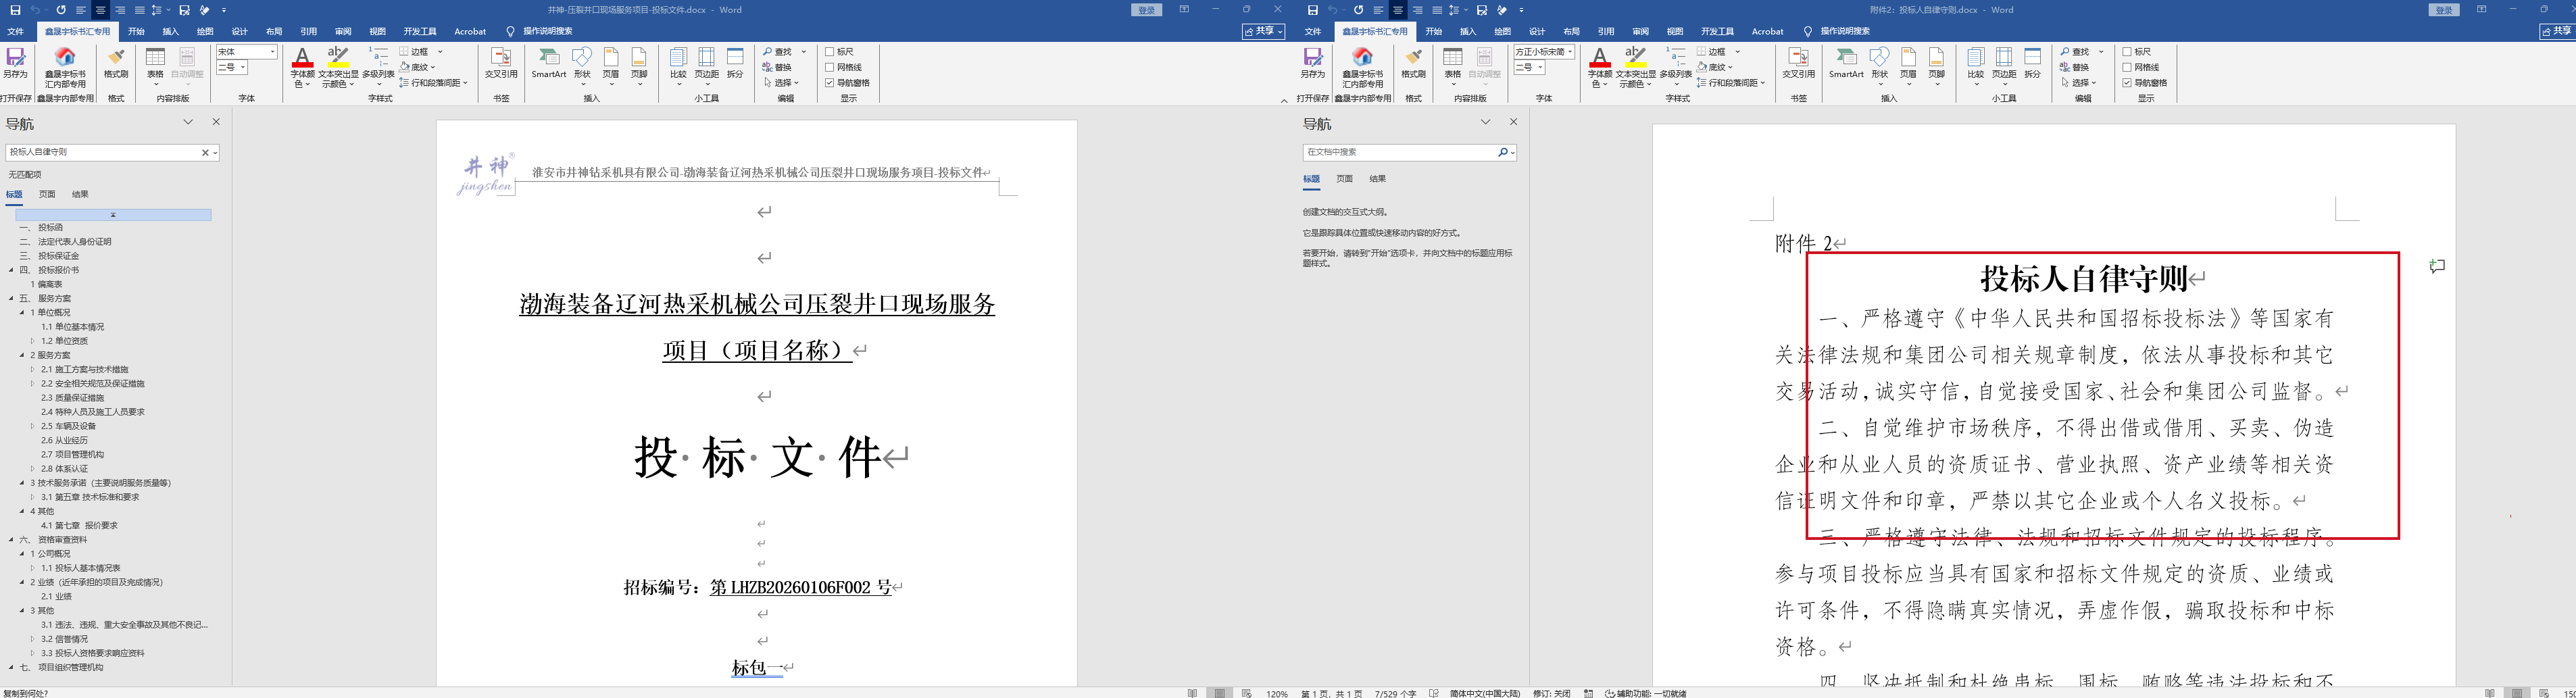This screenshot has height=698, width=2576.
Task: Open 审阅 tab in left window
Action: tap(343, 32)
